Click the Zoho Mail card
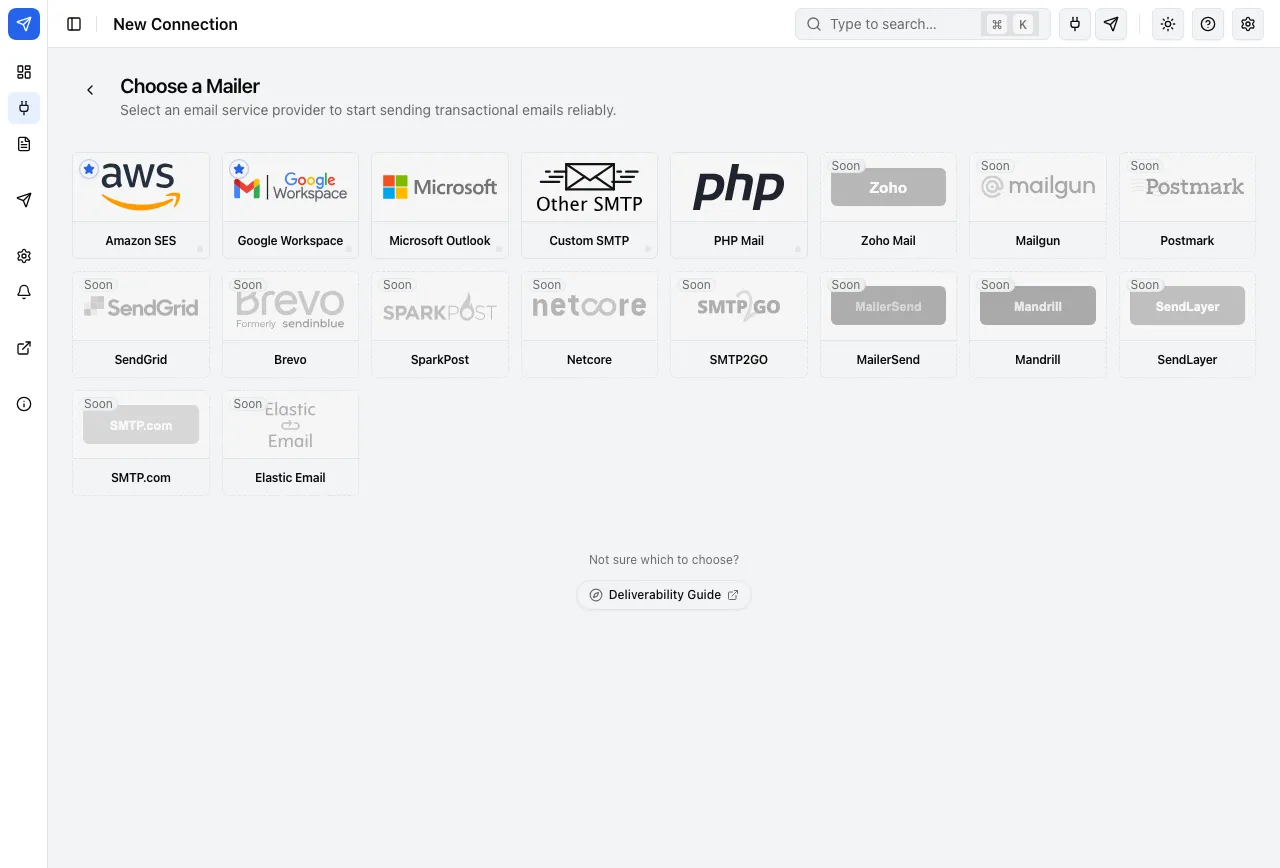1280x868 pixels. [x=888, y=205]
